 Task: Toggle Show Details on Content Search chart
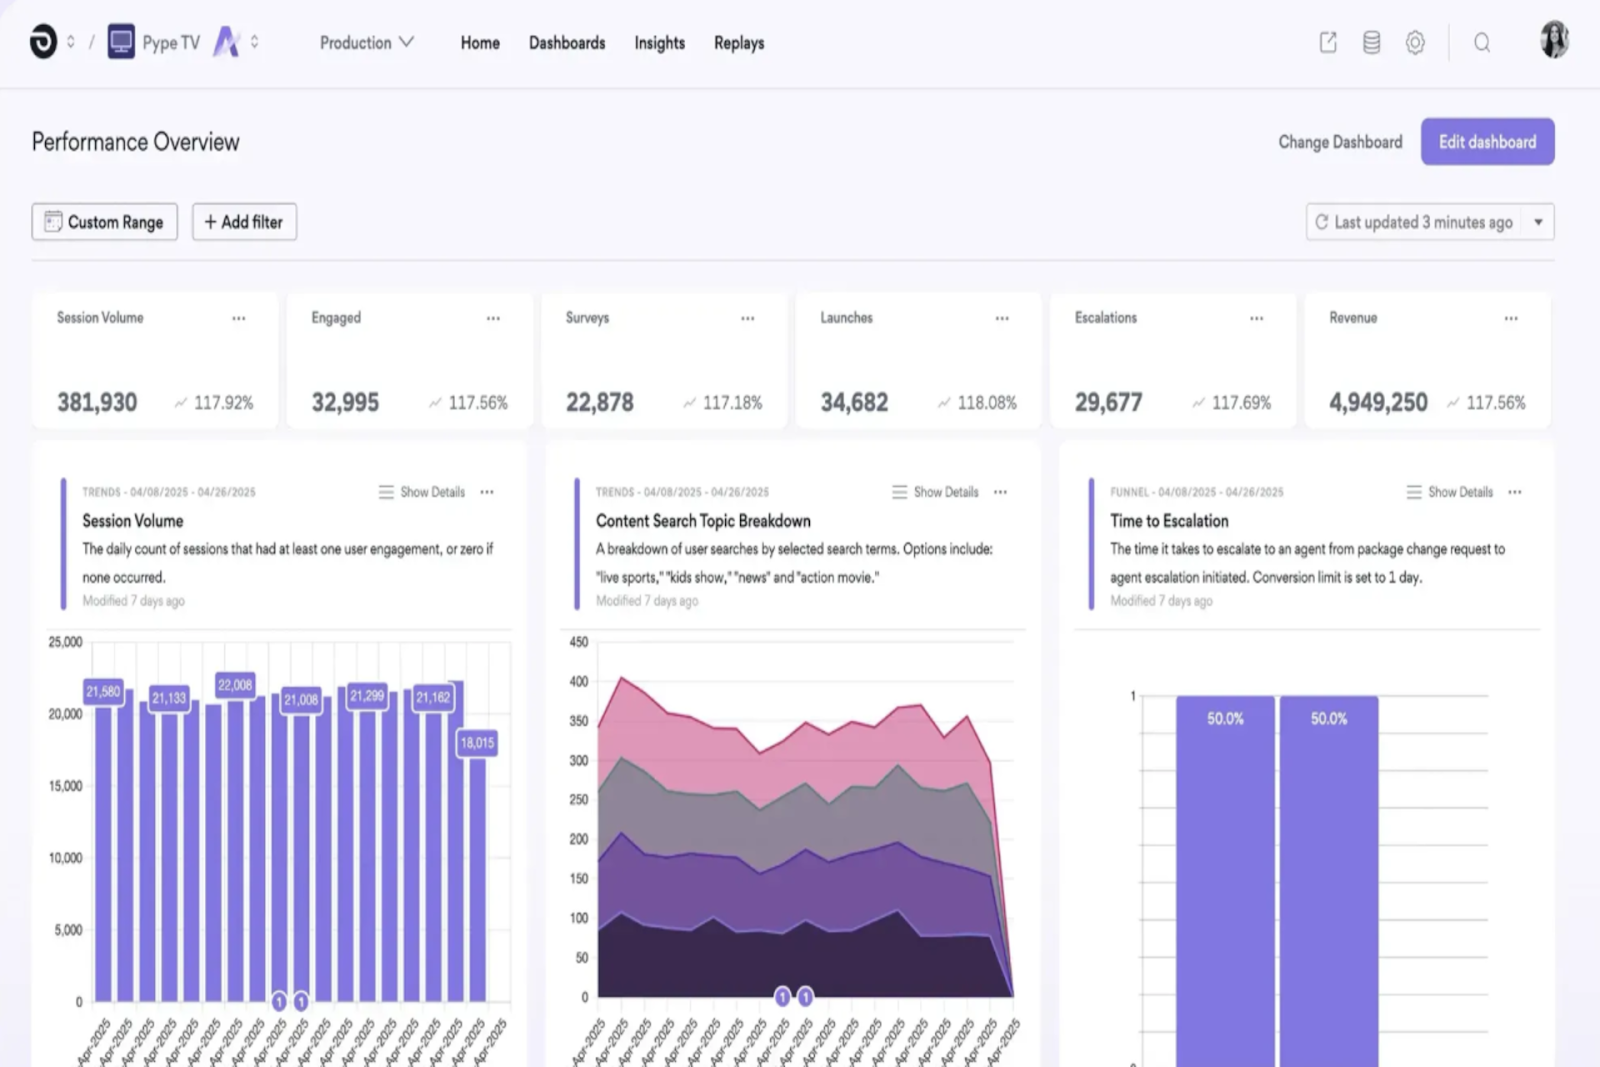[x=935, y=492]
